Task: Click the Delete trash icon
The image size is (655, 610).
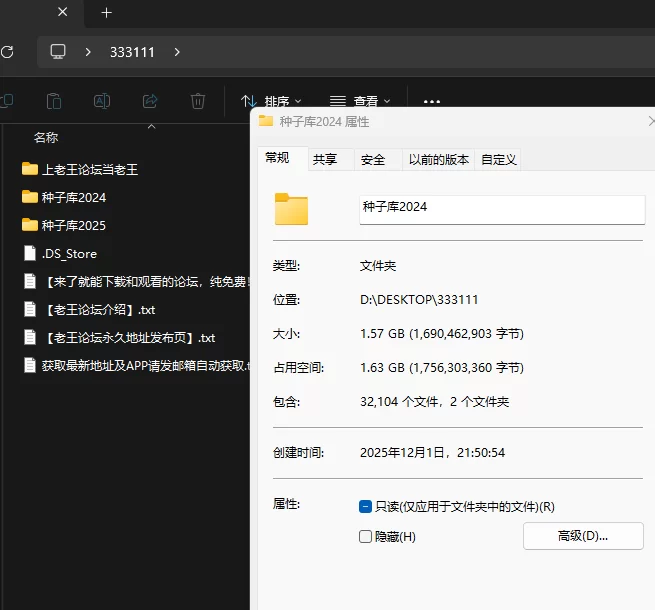Action: [198, 101]
